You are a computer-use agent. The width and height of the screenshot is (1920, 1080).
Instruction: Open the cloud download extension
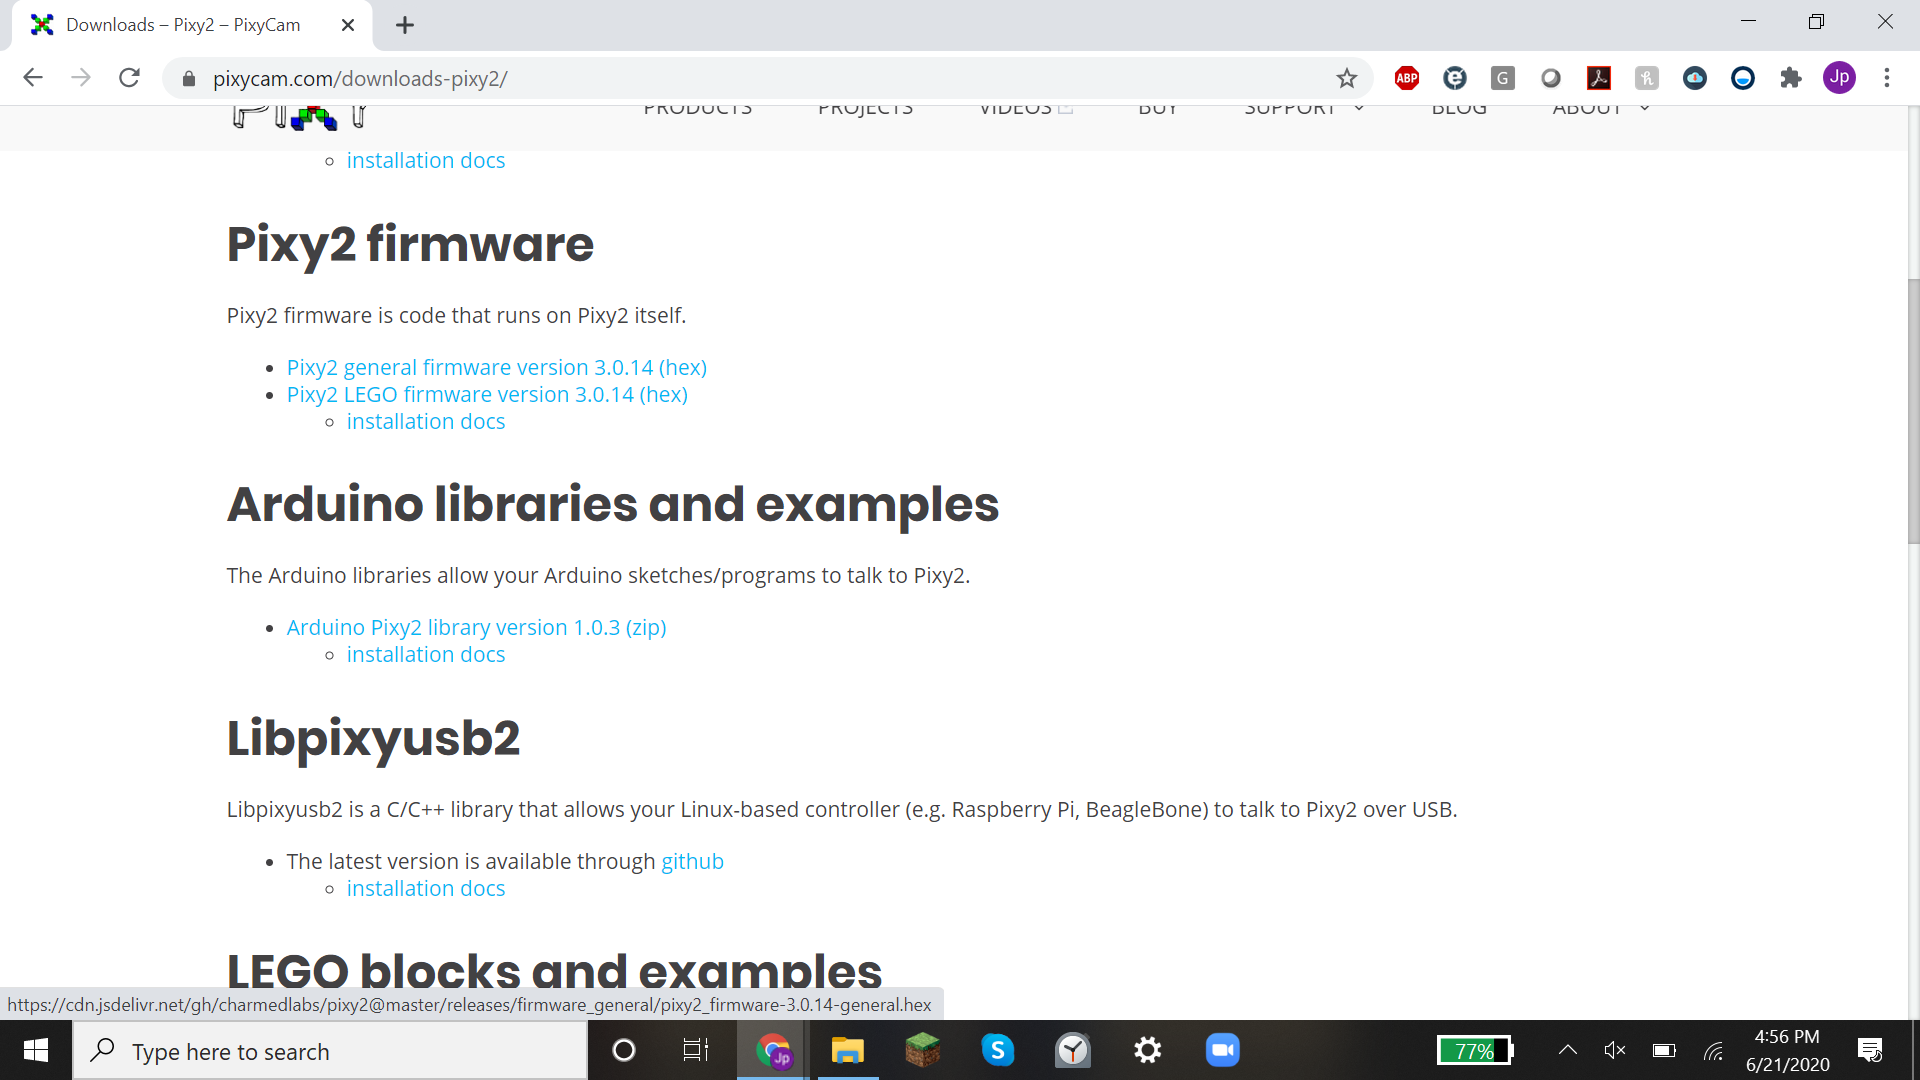point(1694,77)
